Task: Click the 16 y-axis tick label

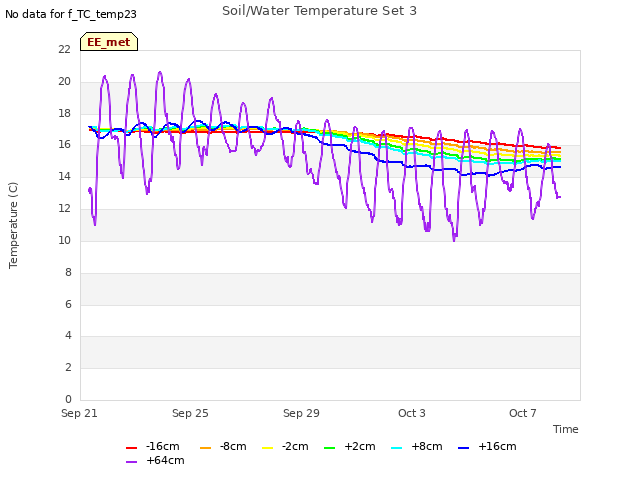Action: click(x=64, y=145)
